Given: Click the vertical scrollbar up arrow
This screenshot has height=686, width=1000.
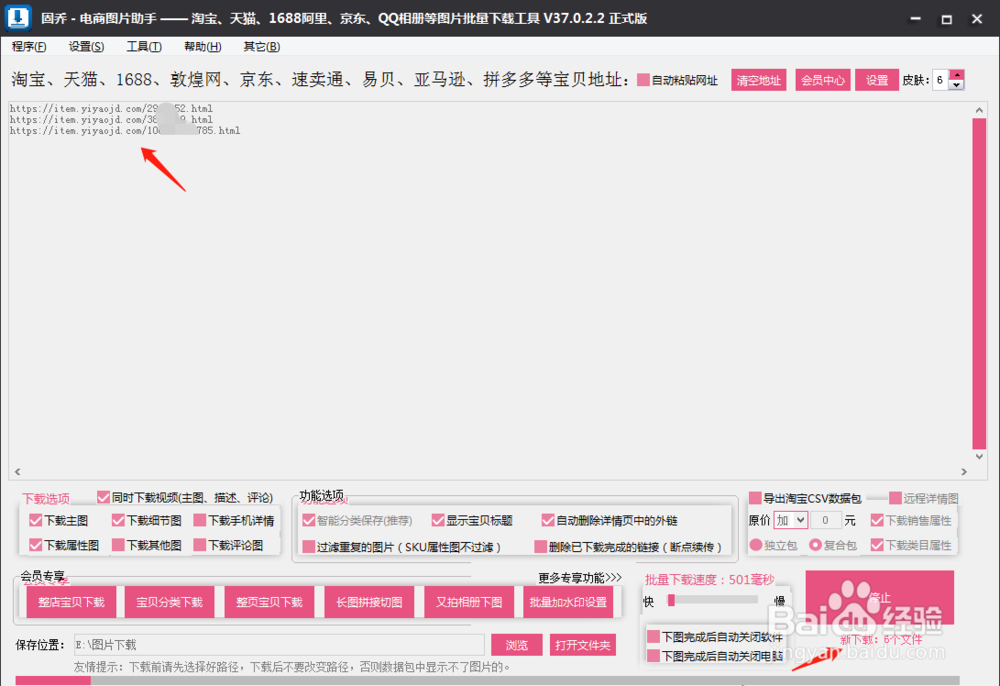Looking at the screenshot, I should click(x=979, y=110).
